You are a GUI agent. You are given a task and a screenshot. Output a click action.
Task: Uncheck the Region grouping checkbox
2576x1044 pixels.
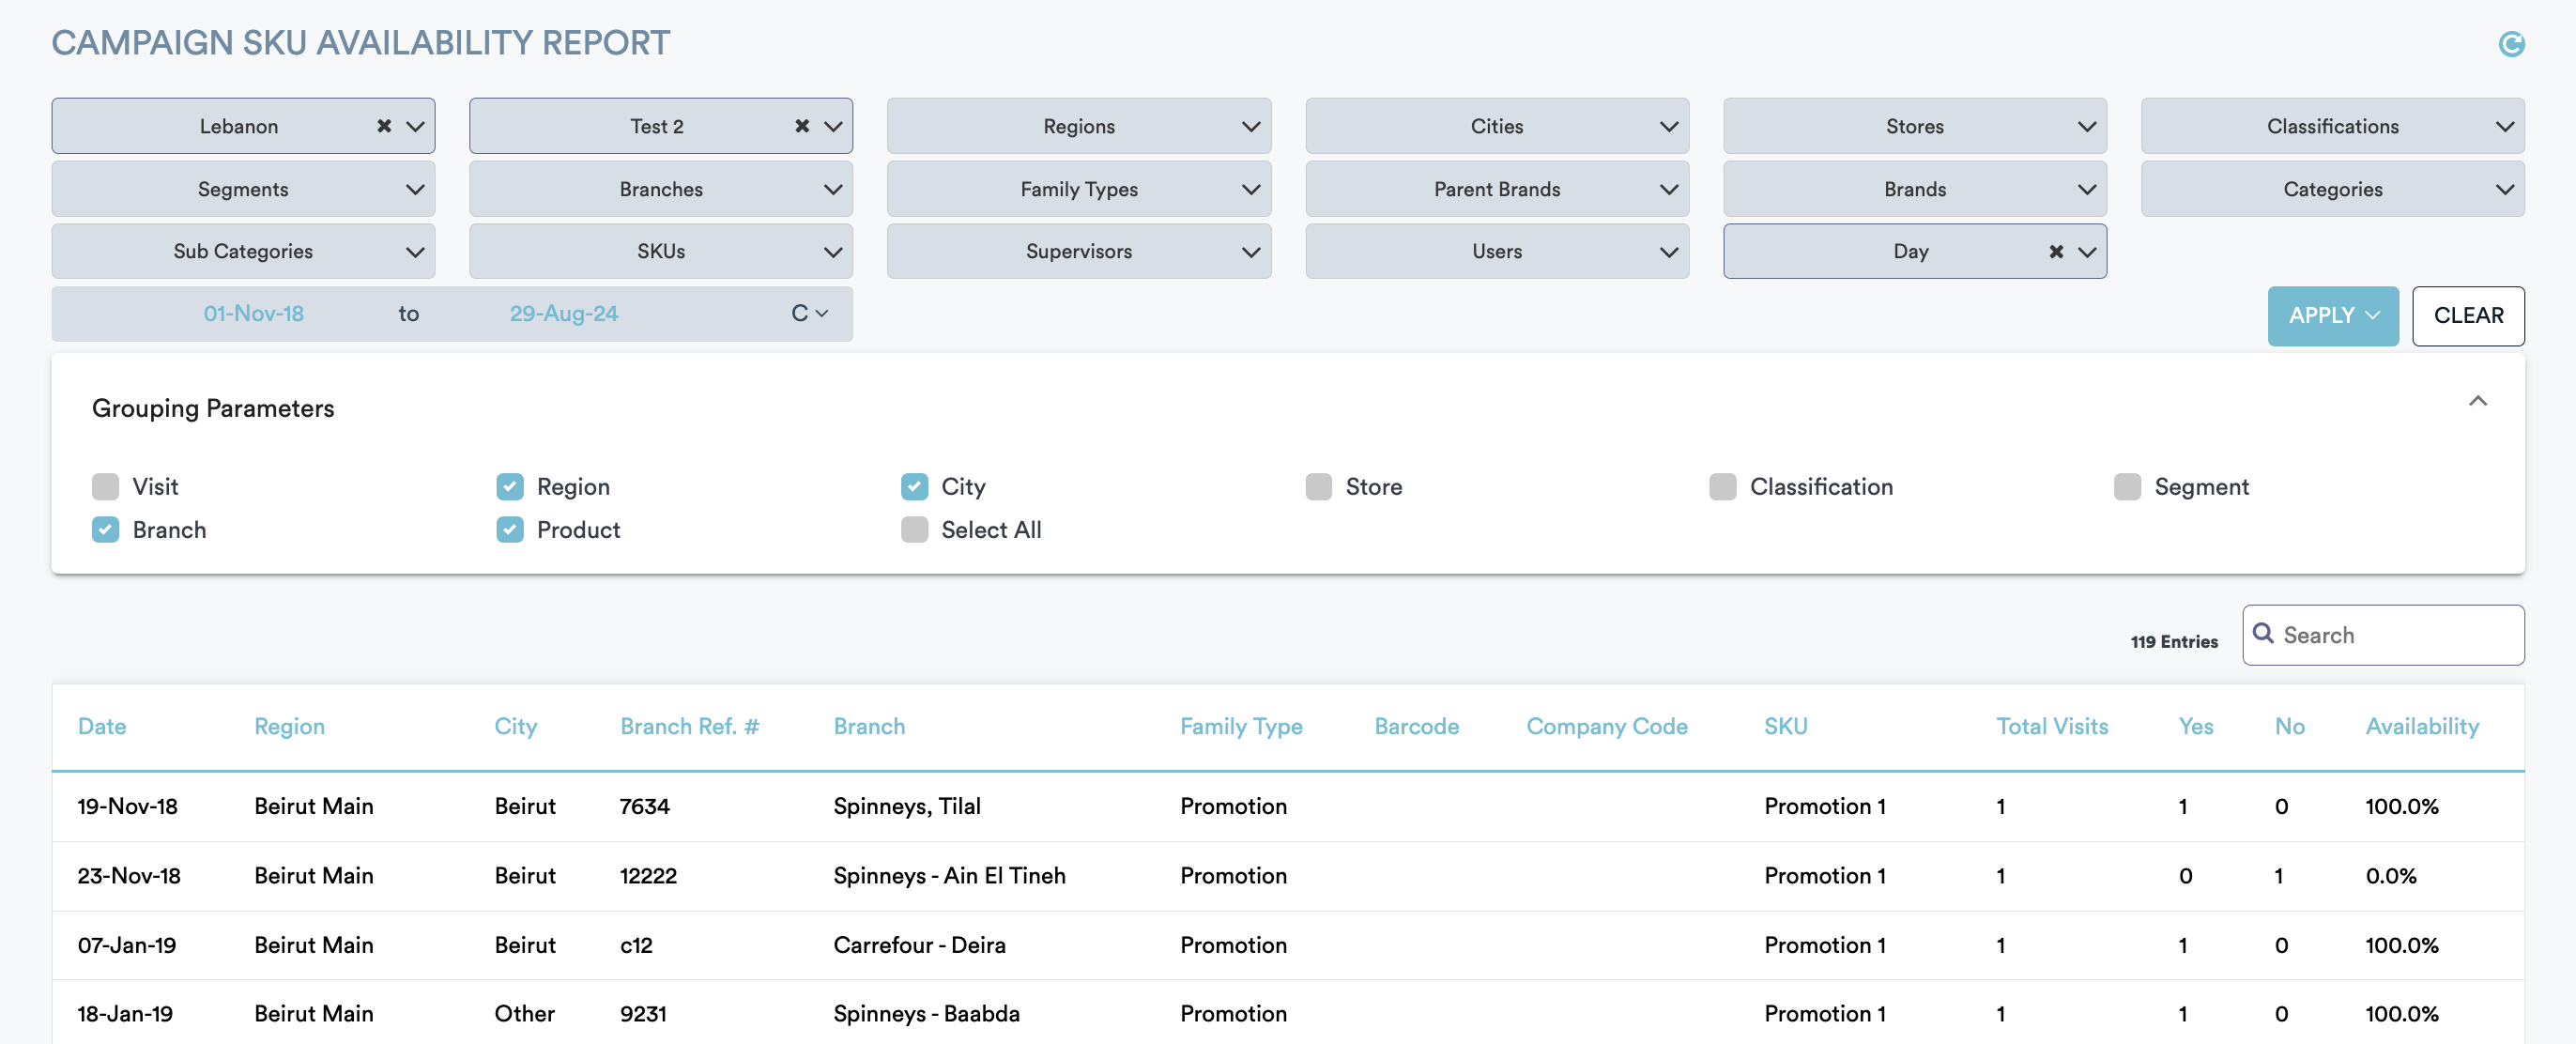pos(510,487)
